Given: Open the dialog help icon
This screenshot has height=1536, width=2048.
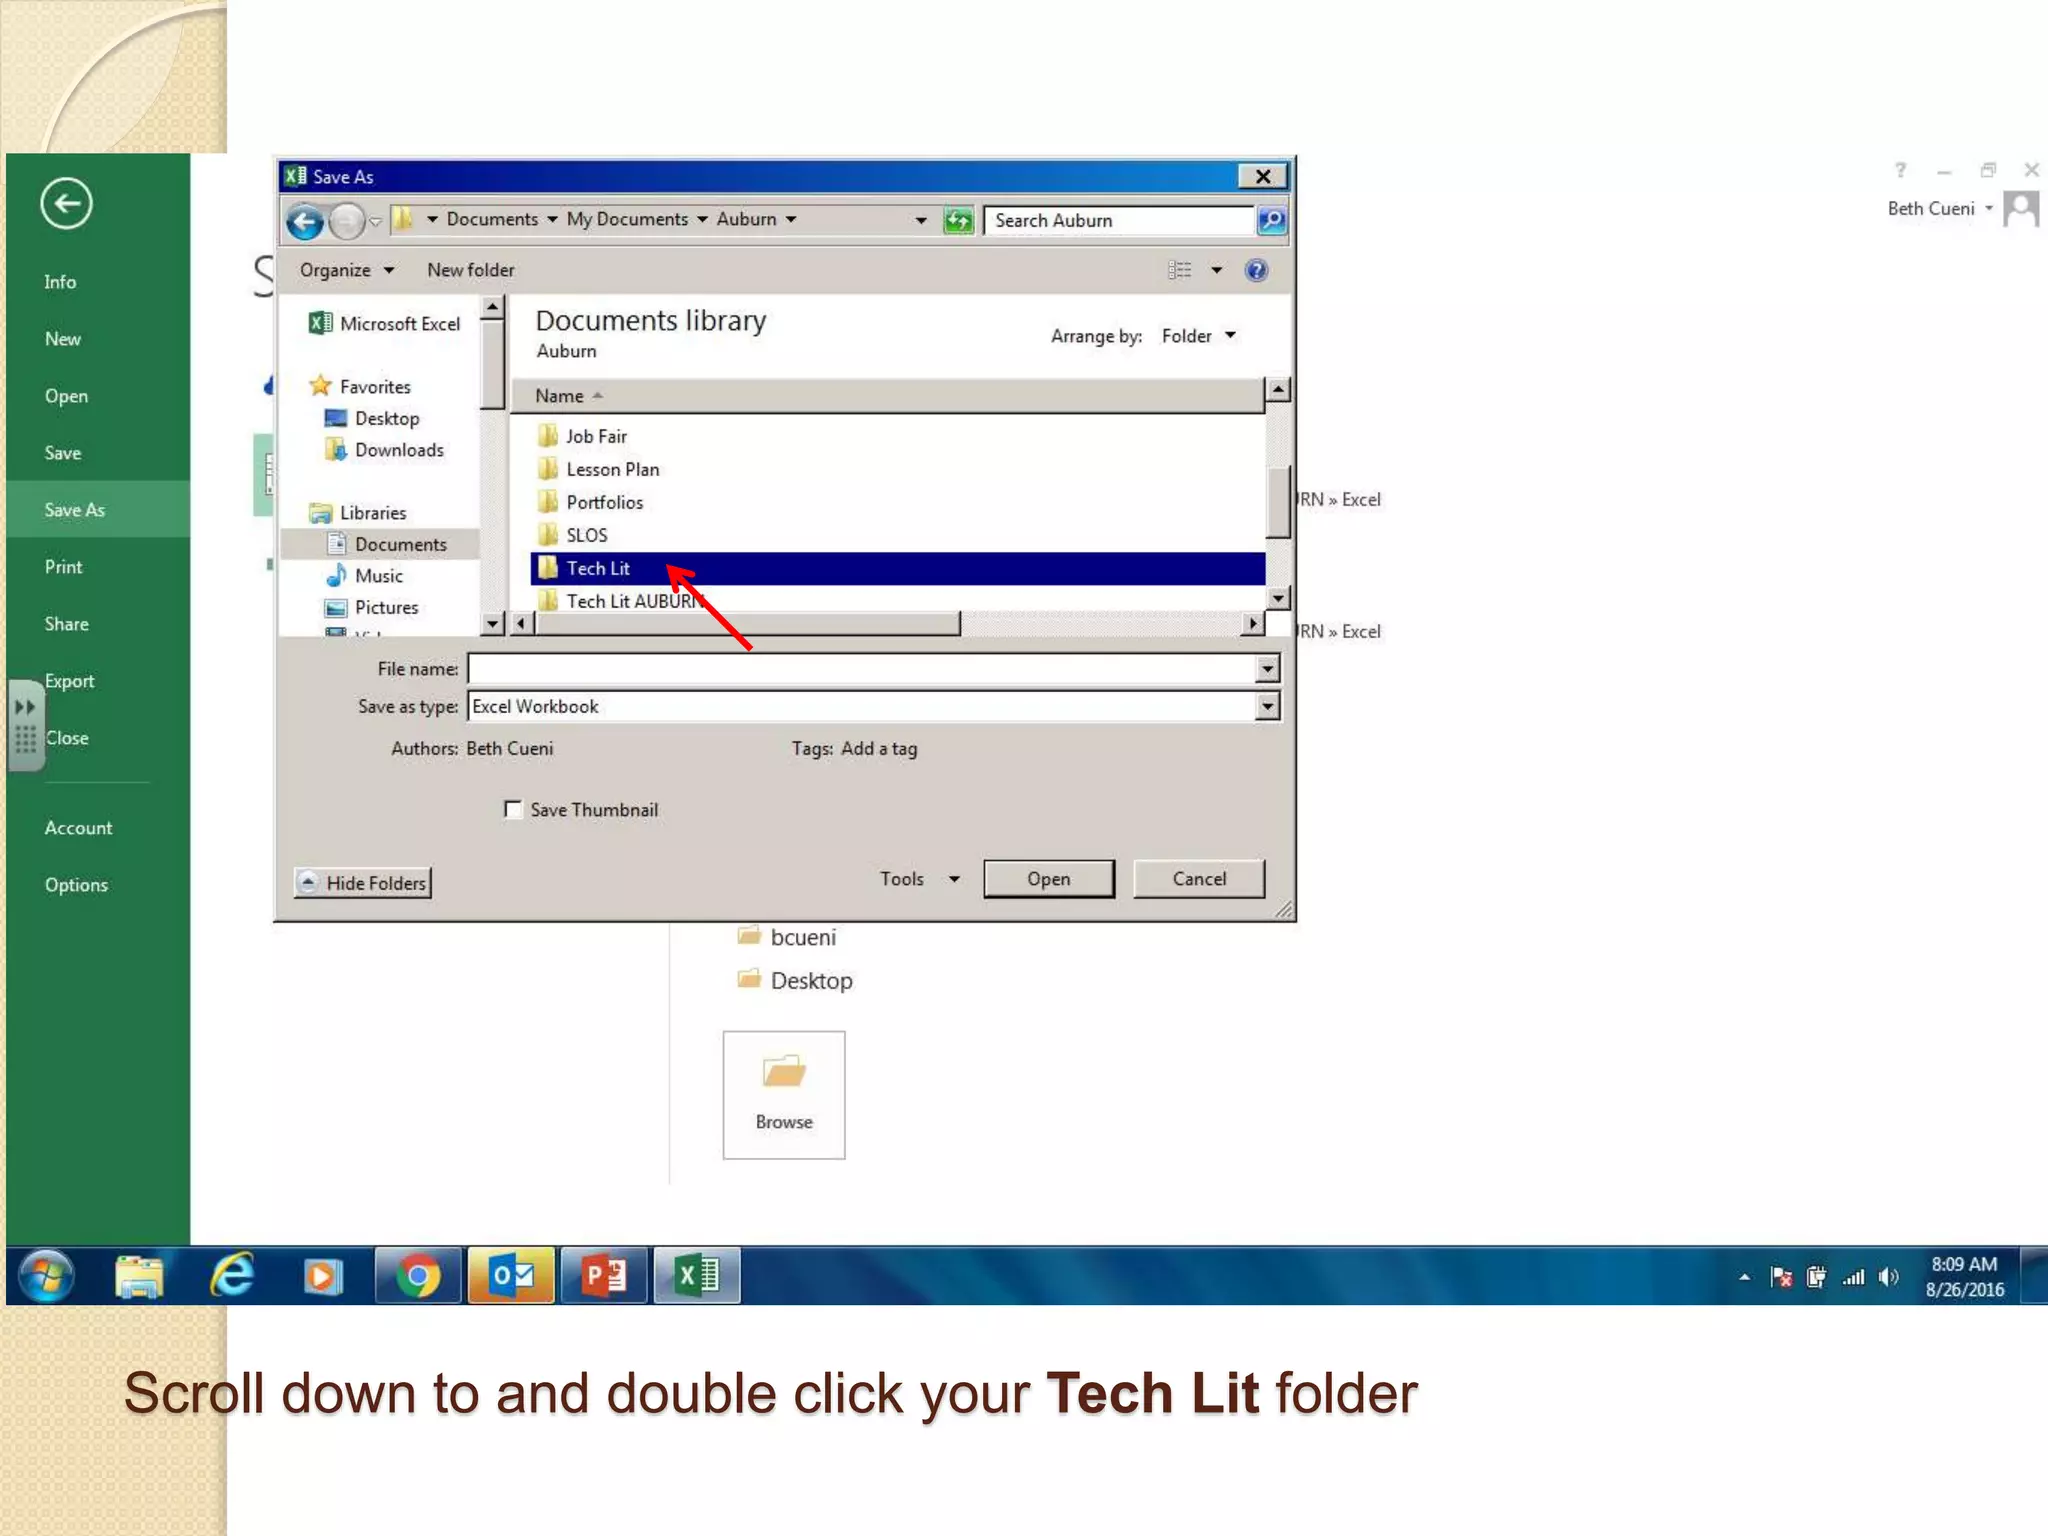Looking at the screenshot, I should 1256,270.
